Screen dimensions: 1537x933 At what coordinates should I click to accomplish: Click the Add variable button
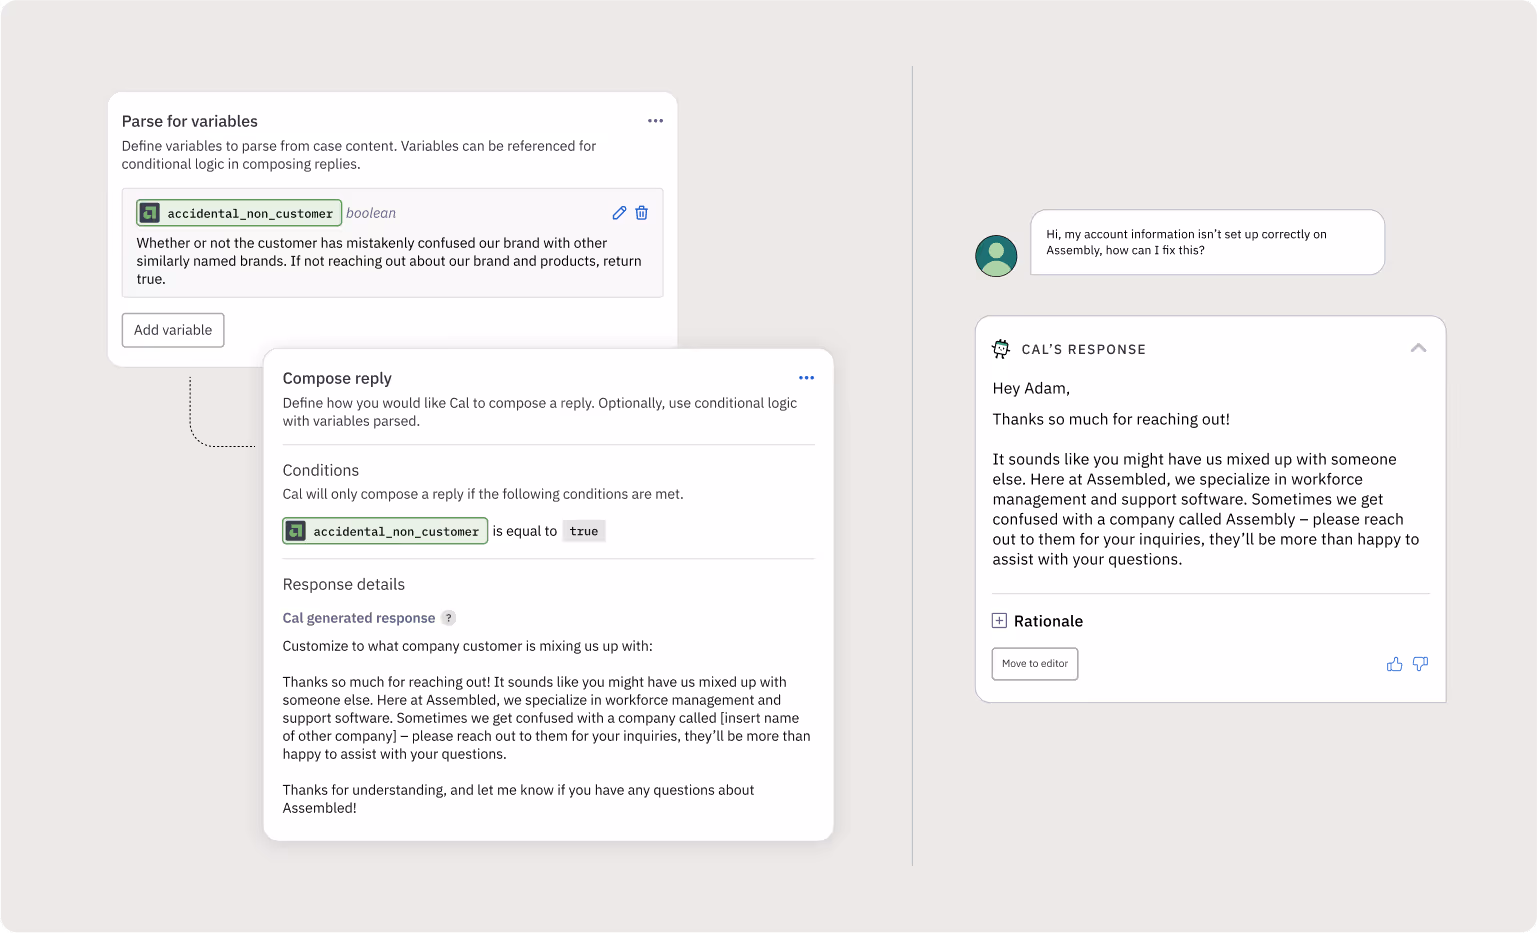coord(173,330)
